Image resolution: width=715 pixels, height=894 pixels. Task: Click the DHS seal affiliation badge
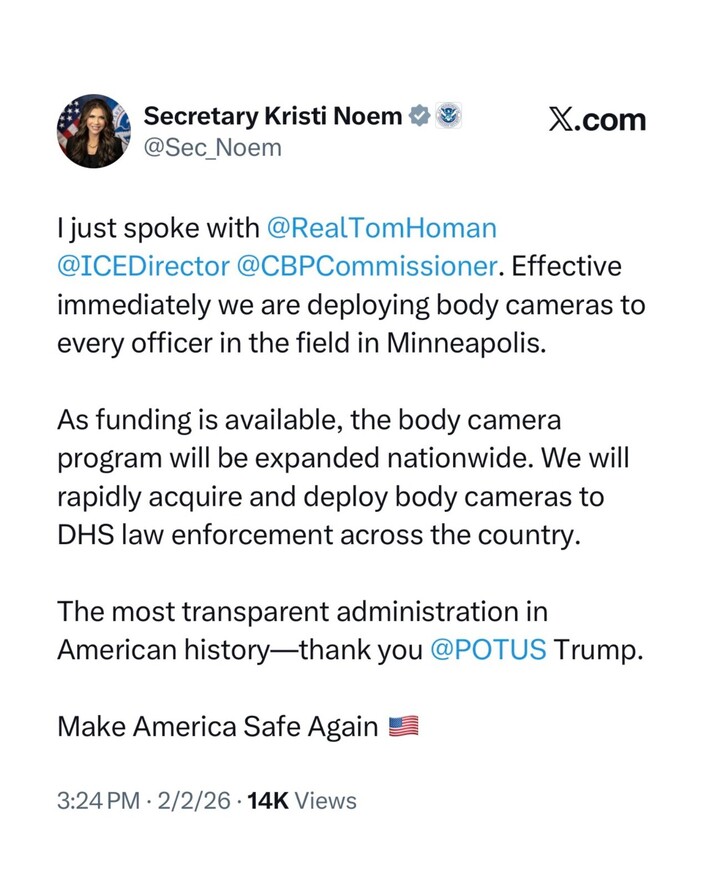click(x=449, y=116)
